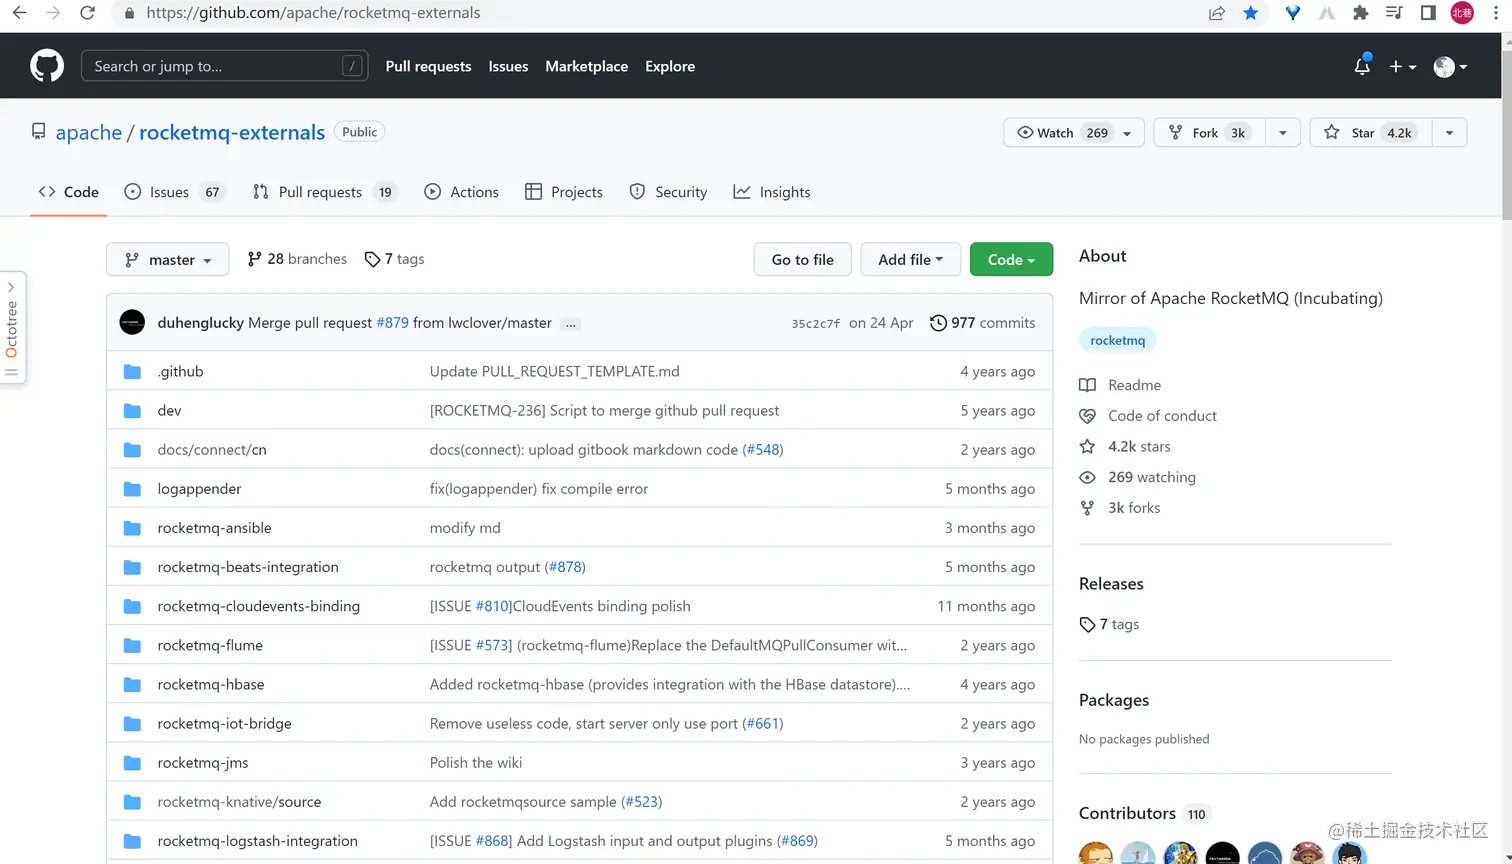
Task: Click the Search or jump to field
Action: pos(224,66)
